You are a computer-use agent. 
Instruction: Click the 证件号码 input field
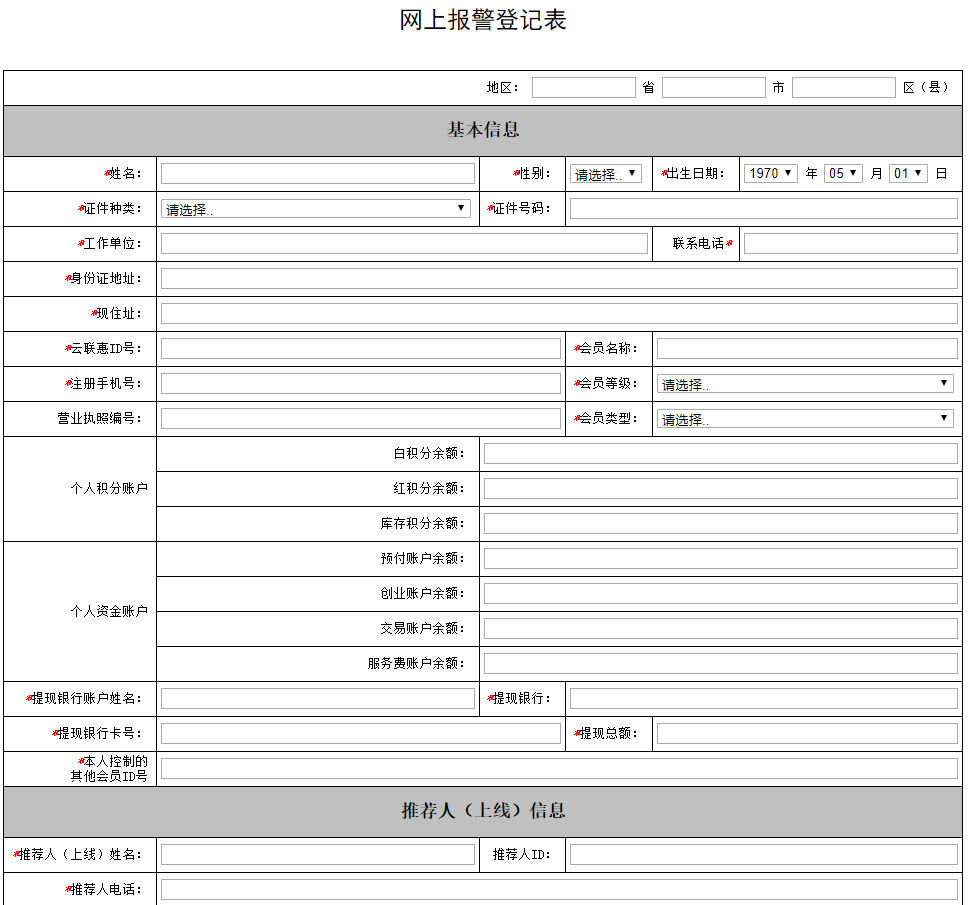coord(763,209)
